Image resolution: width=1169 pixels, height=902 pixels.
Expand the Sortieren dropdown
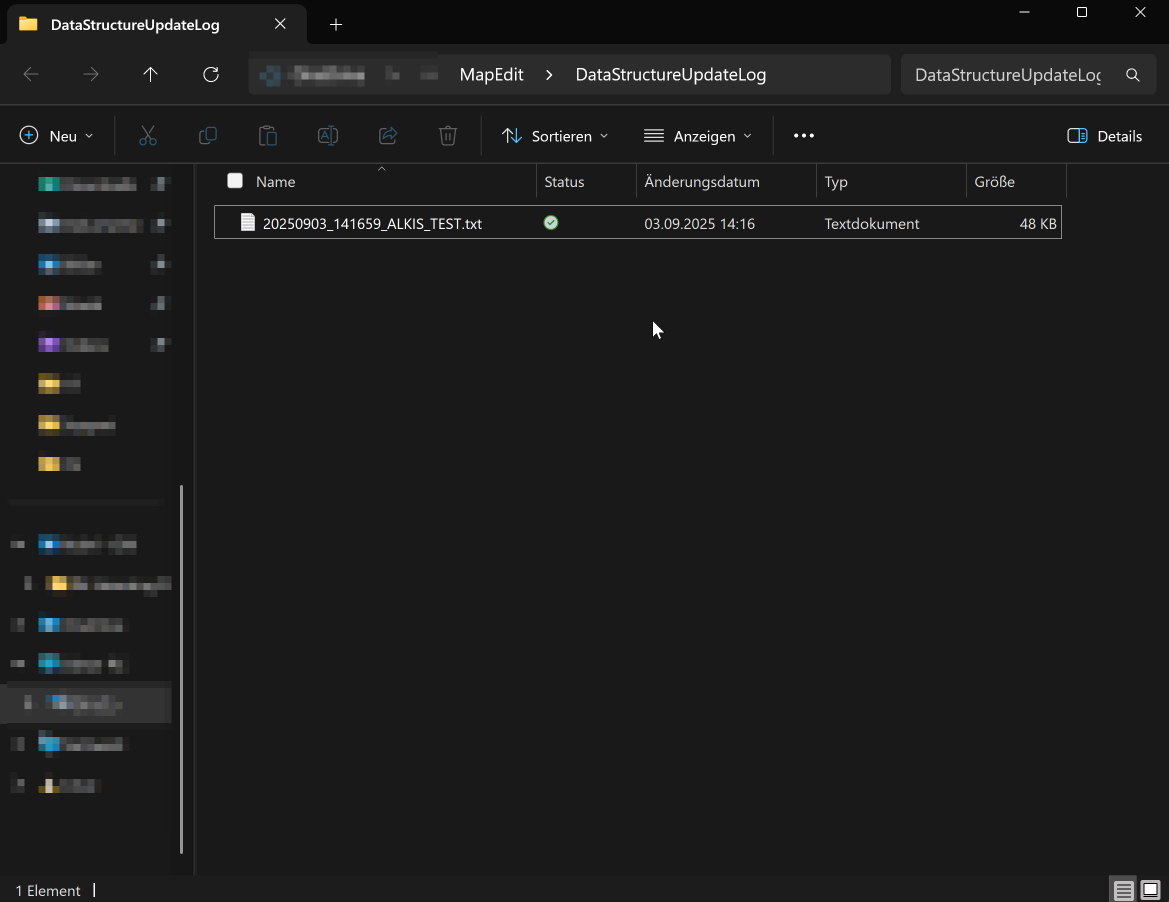point(555,136)
